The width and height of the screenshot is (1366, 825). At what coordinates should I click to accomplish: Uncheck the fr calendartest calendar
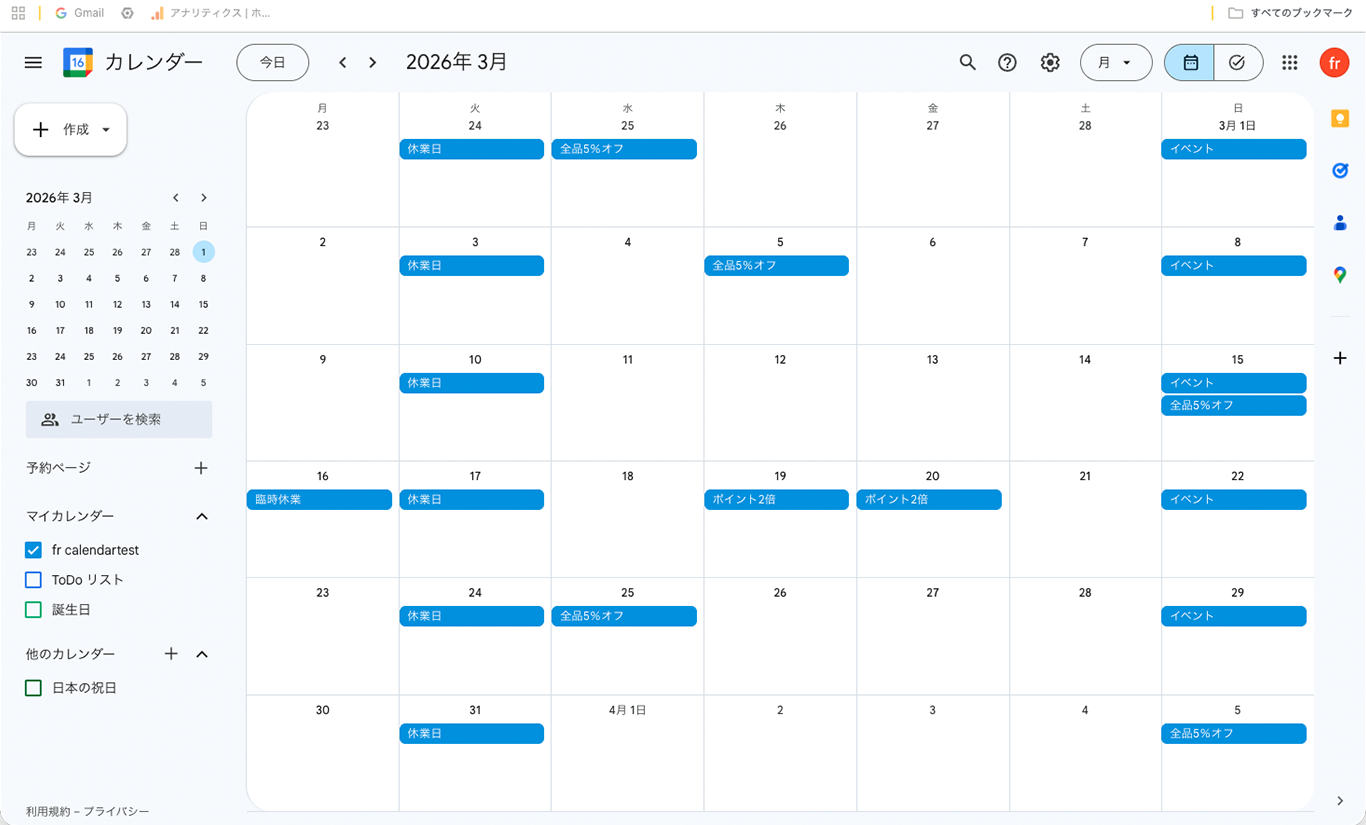pos(33,550)
